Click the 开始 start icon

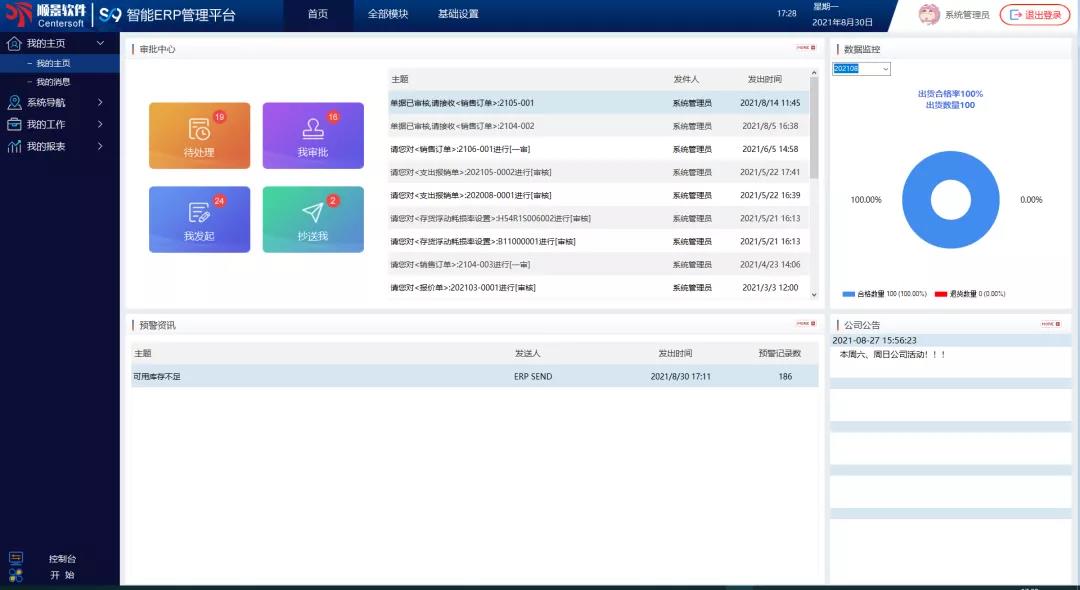(x=16, y=575)
